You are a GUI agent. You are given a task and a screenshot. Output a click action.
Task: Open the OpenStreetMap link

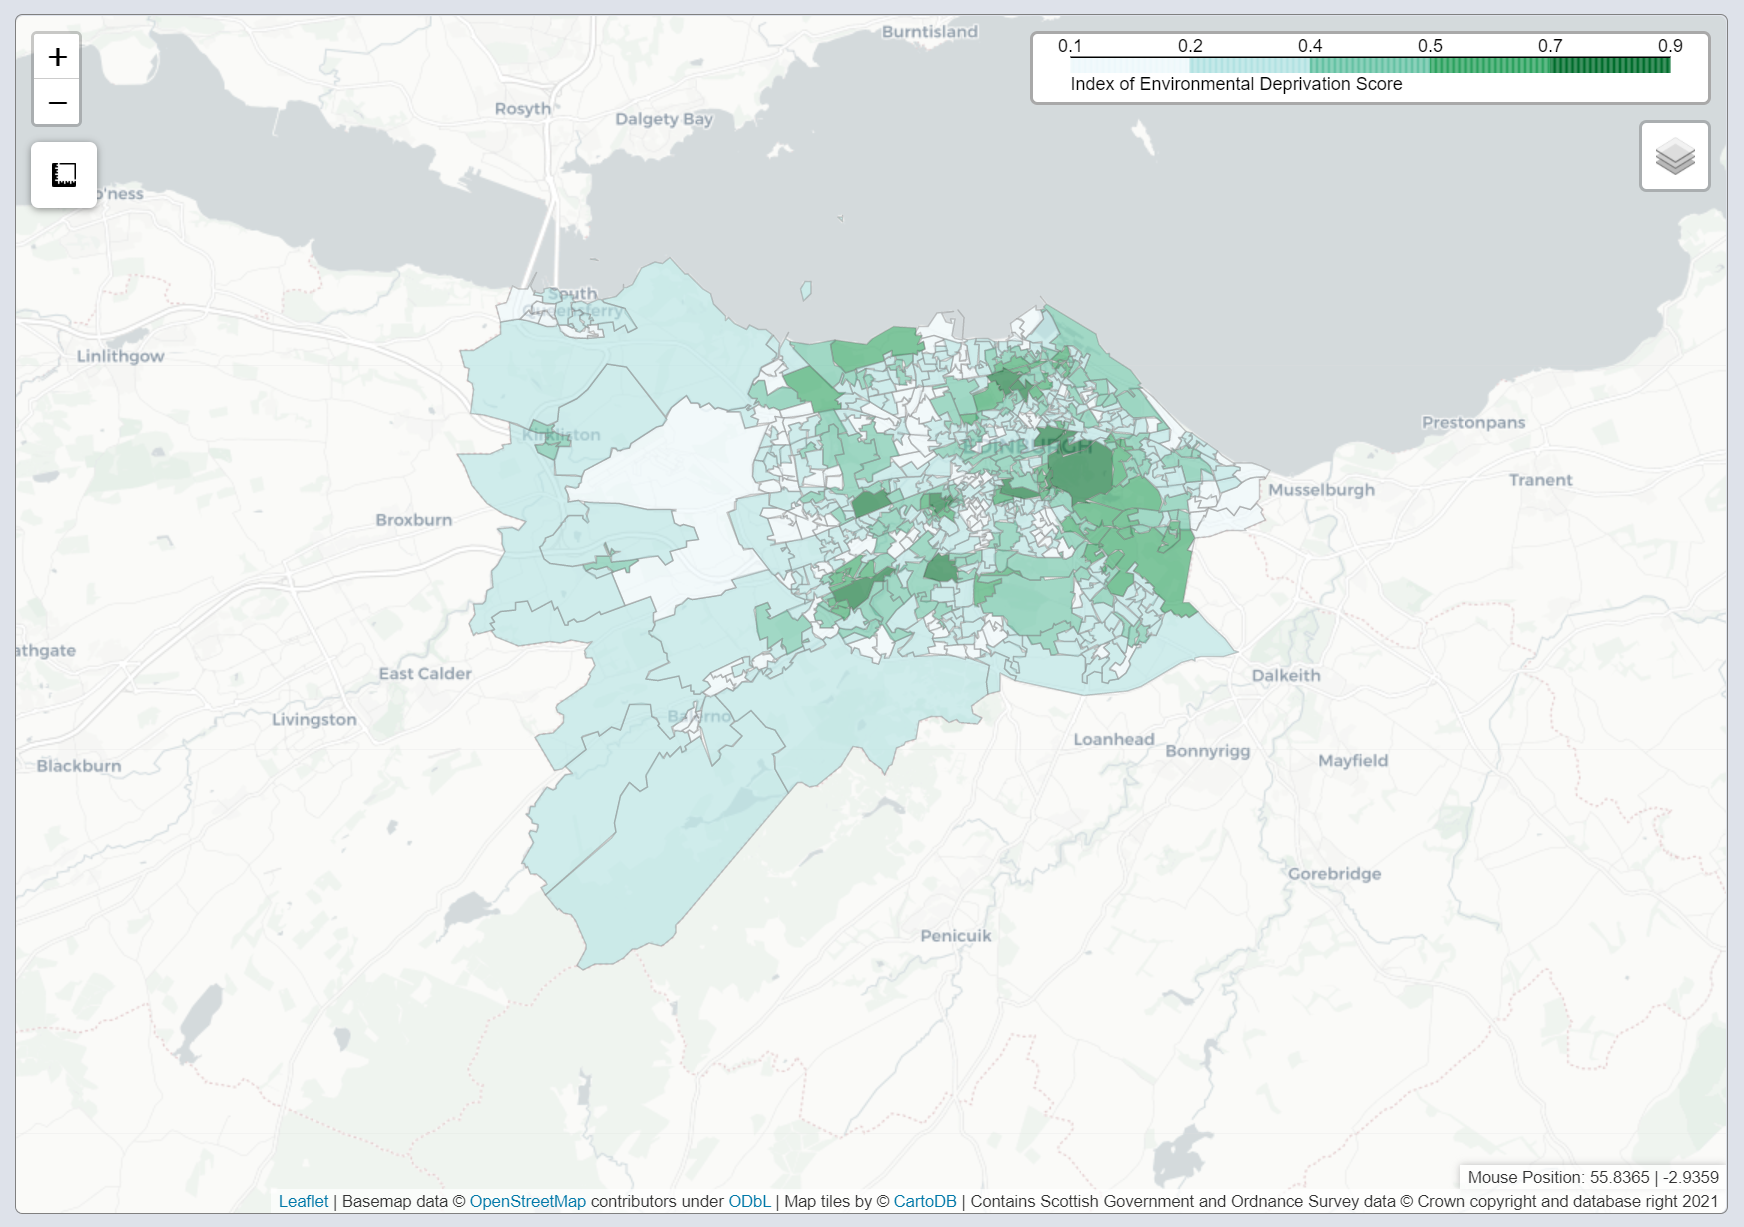tap(527, 1201)
